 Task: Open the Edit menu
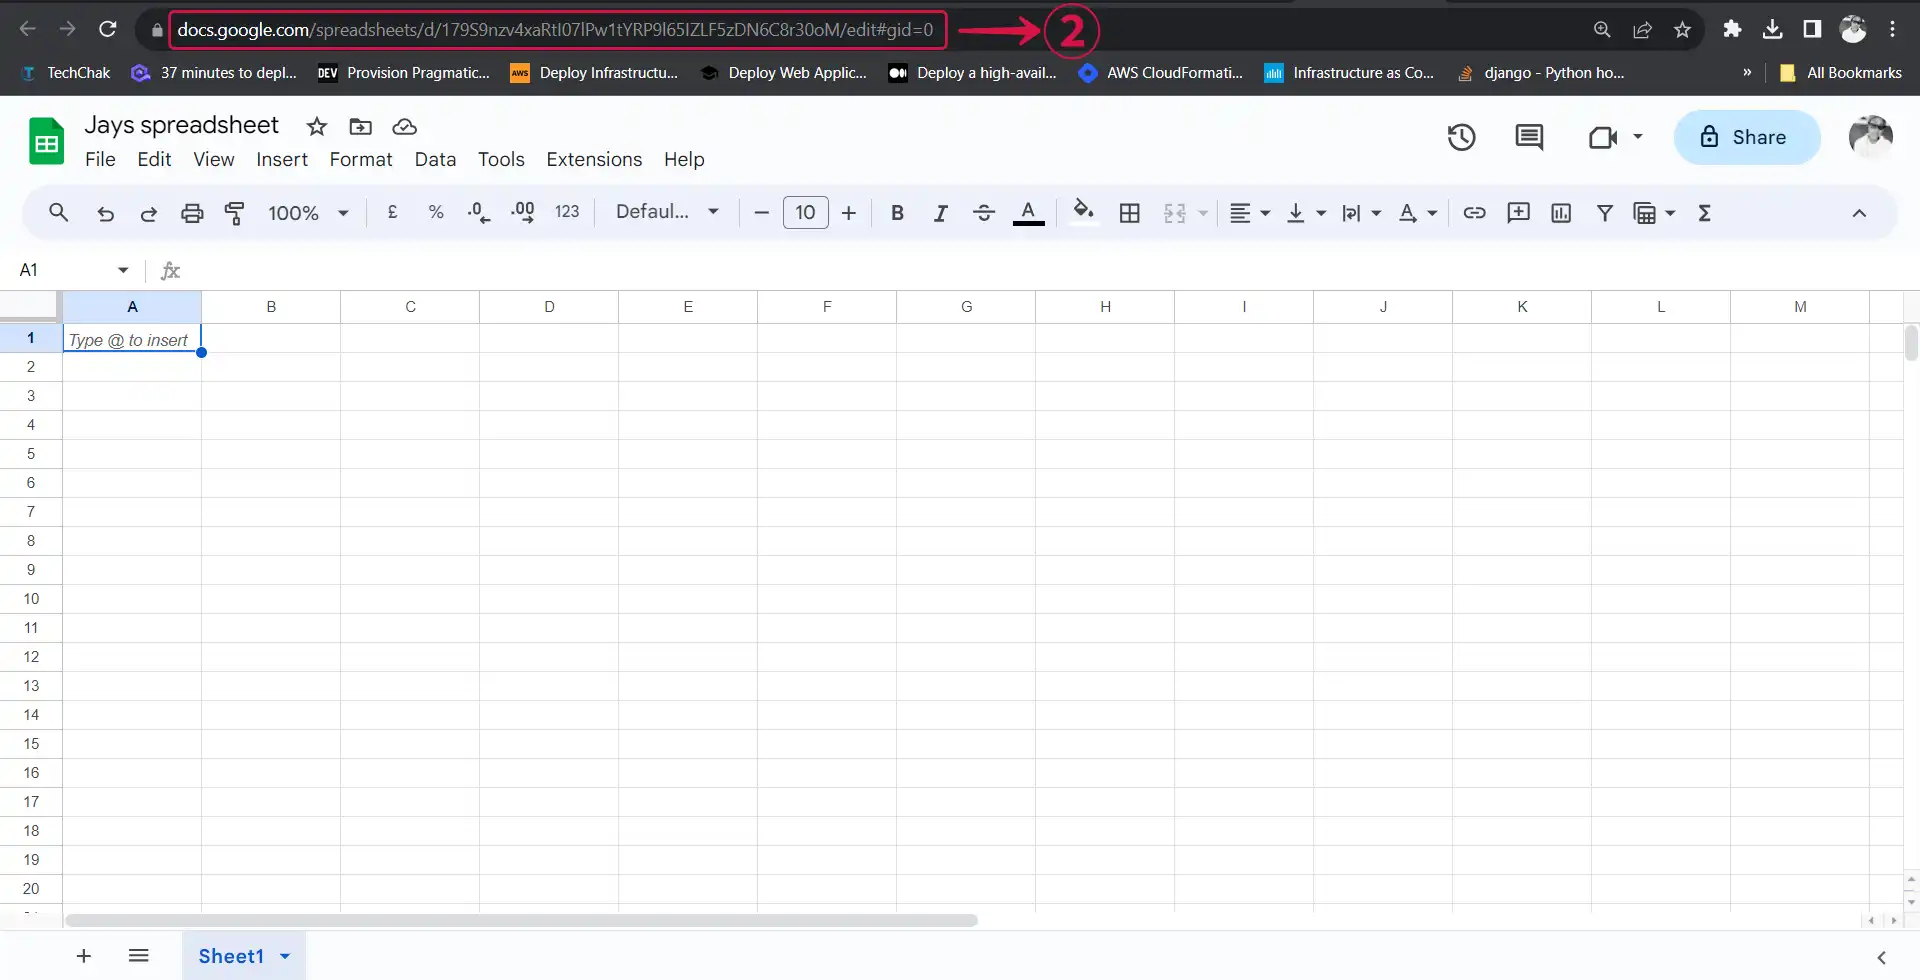click(154, 159)
